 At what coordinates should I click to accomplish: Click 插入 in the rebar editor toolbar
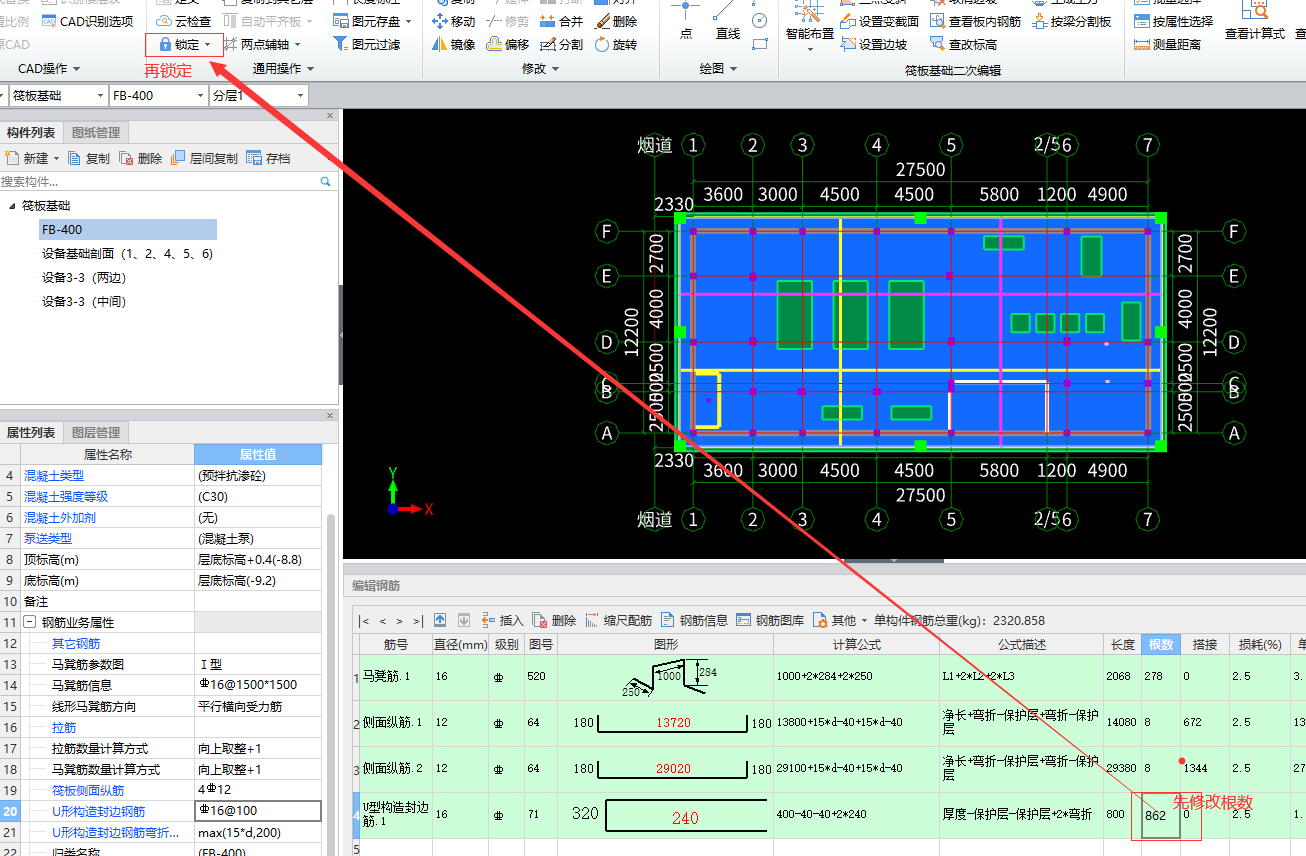pos(502,620)
